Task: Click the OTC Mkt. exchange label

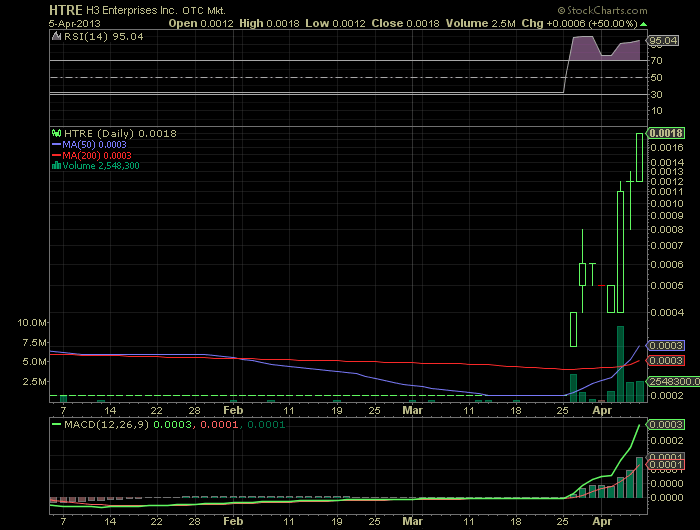Action: pos(204,10)
